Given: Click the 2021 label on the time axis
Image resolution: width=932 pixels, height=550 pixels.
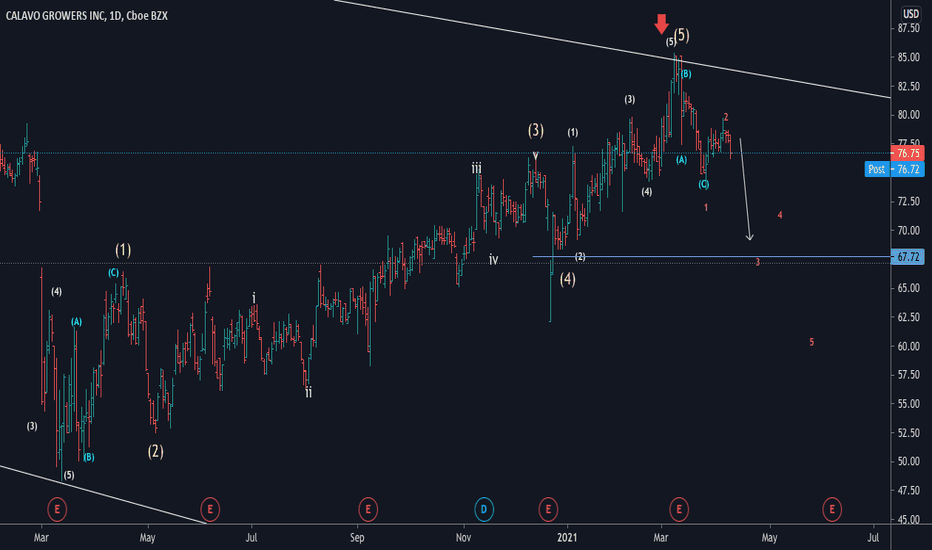Looking at the screenshot, I should [x=567, y=538].
